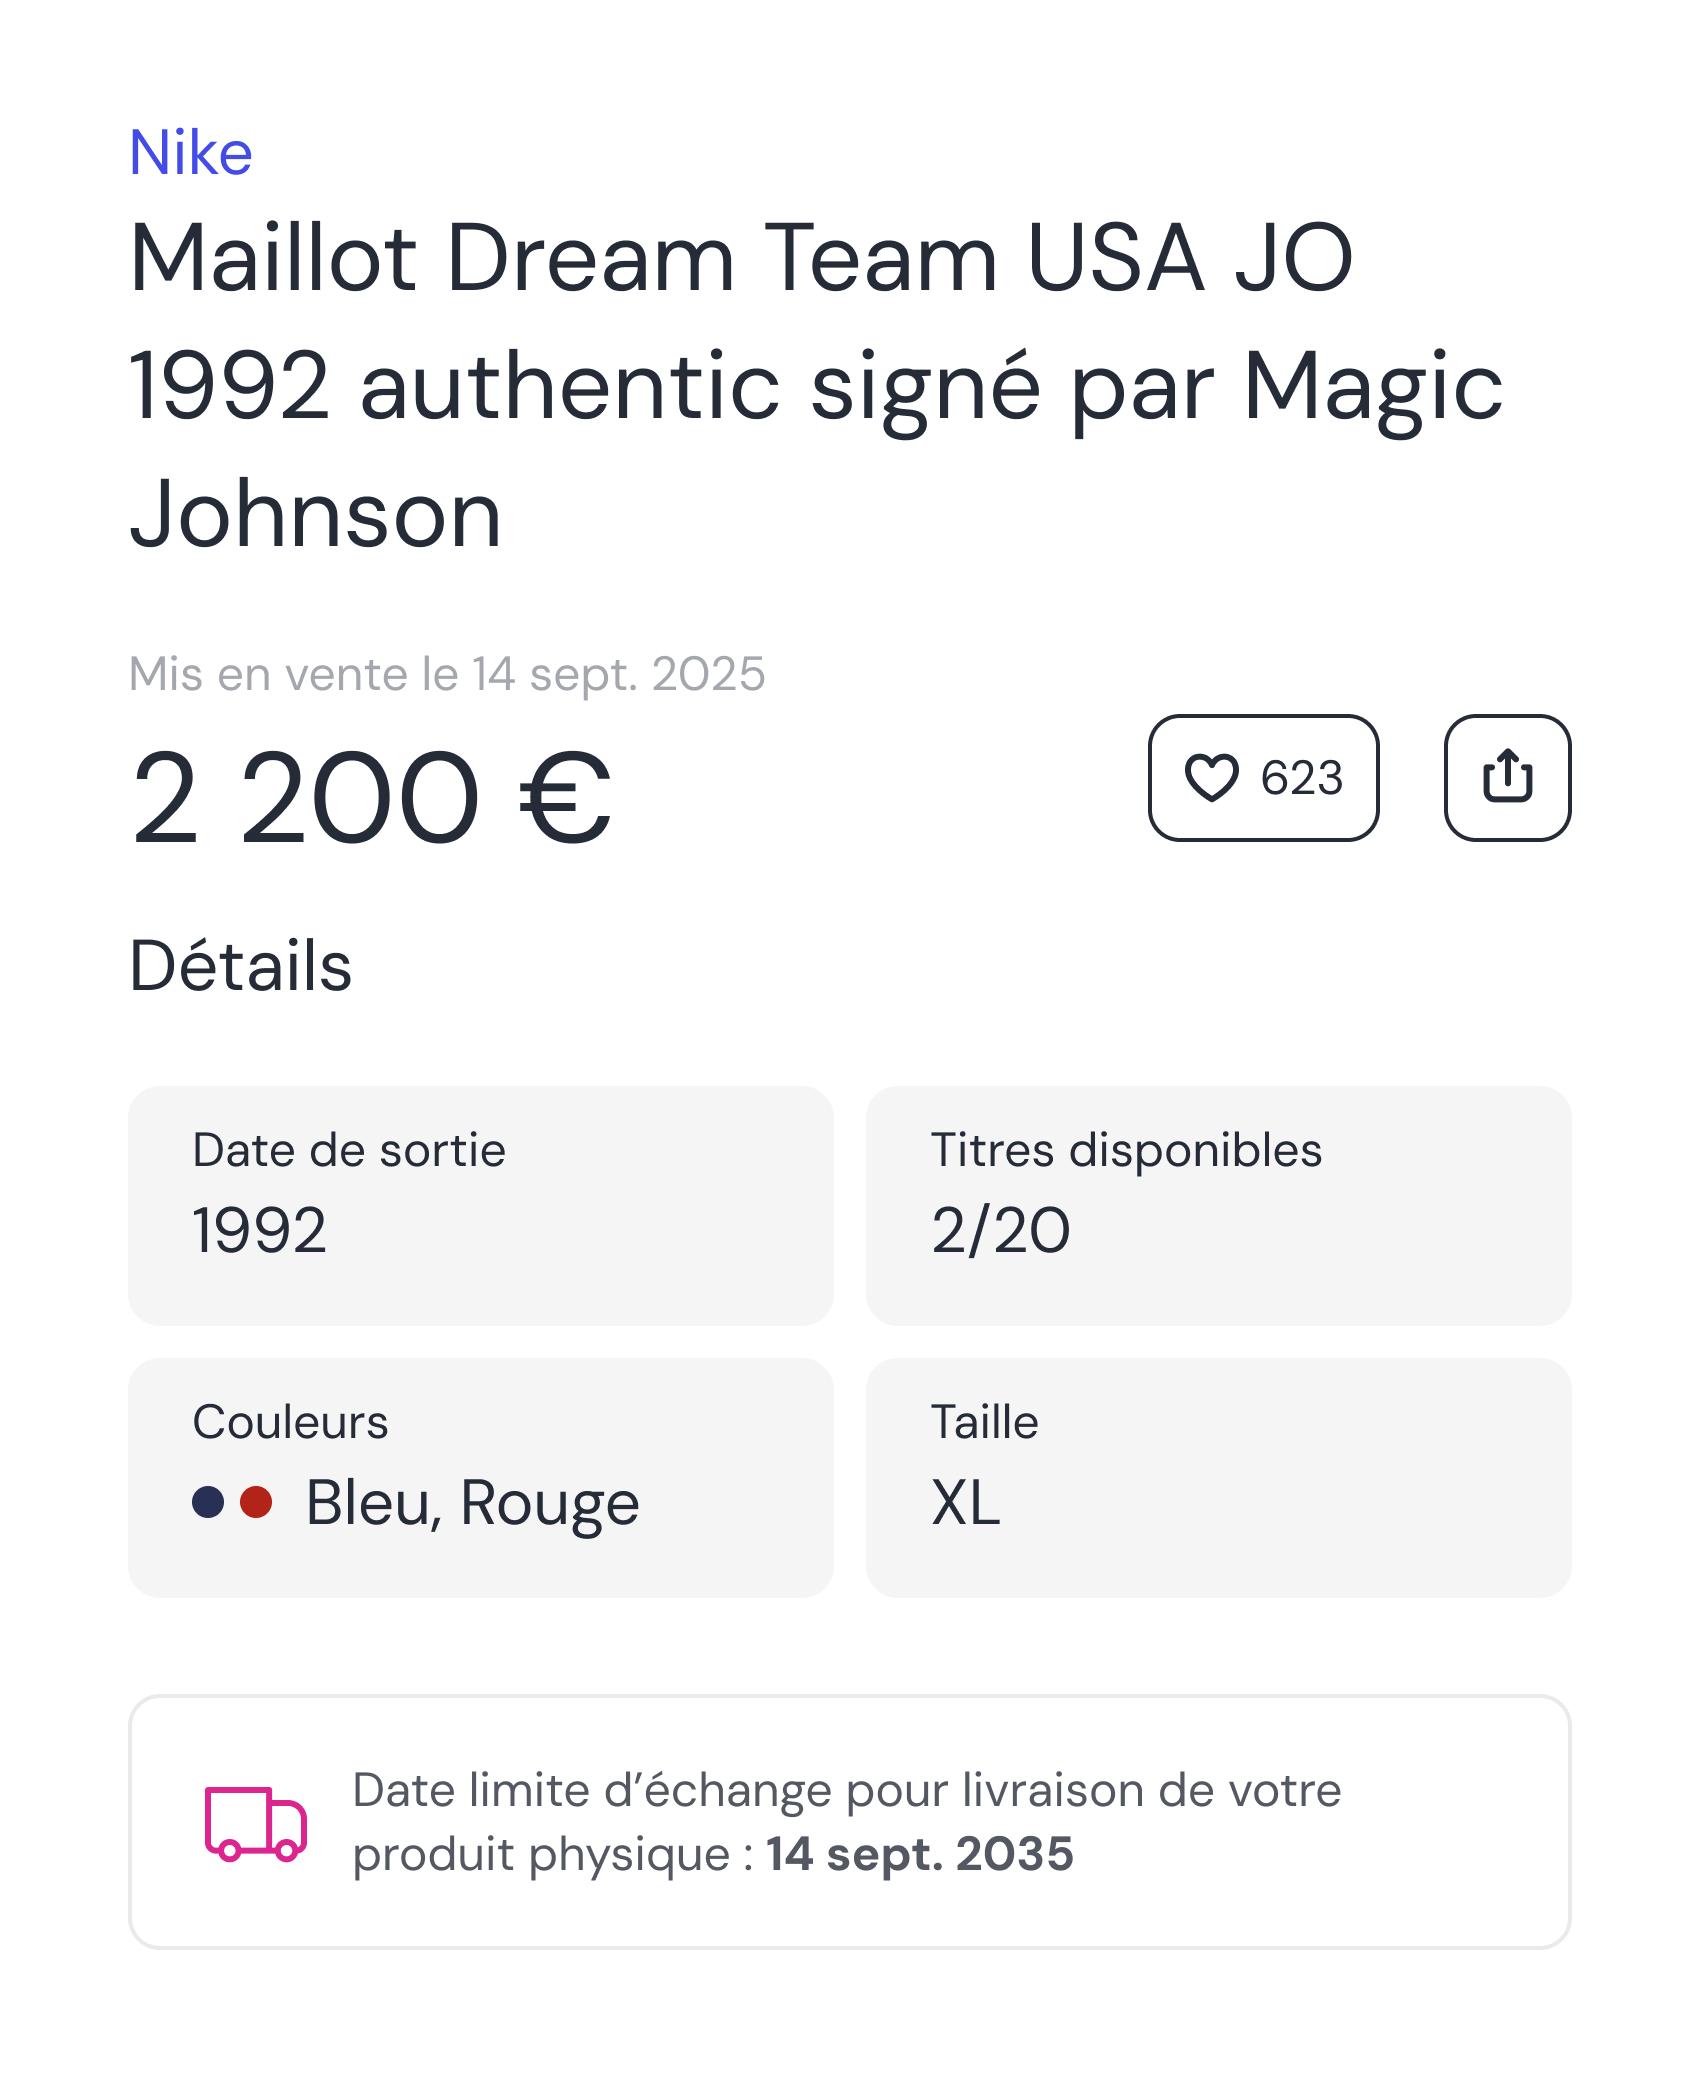This screenshot has width=1700, height=2077.
Task: Click the exchange deadline notice box
Action: (x=849, y=1822)
